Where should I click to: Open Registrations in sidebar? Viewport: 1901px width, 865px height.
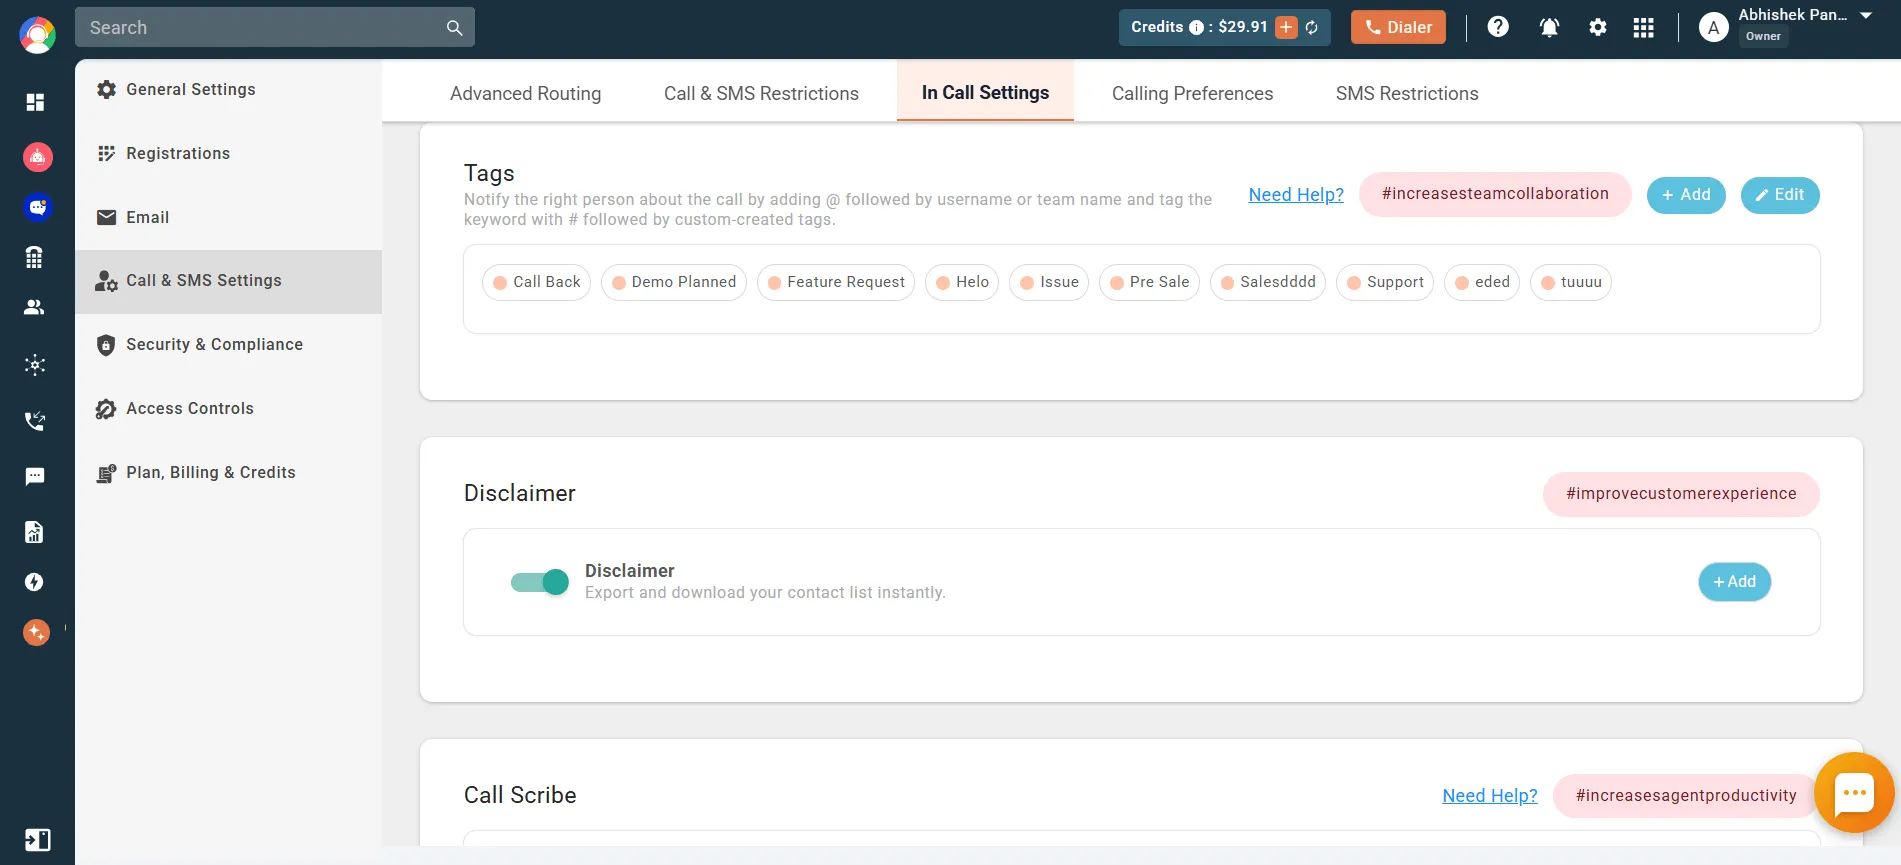tap(229, 153)
